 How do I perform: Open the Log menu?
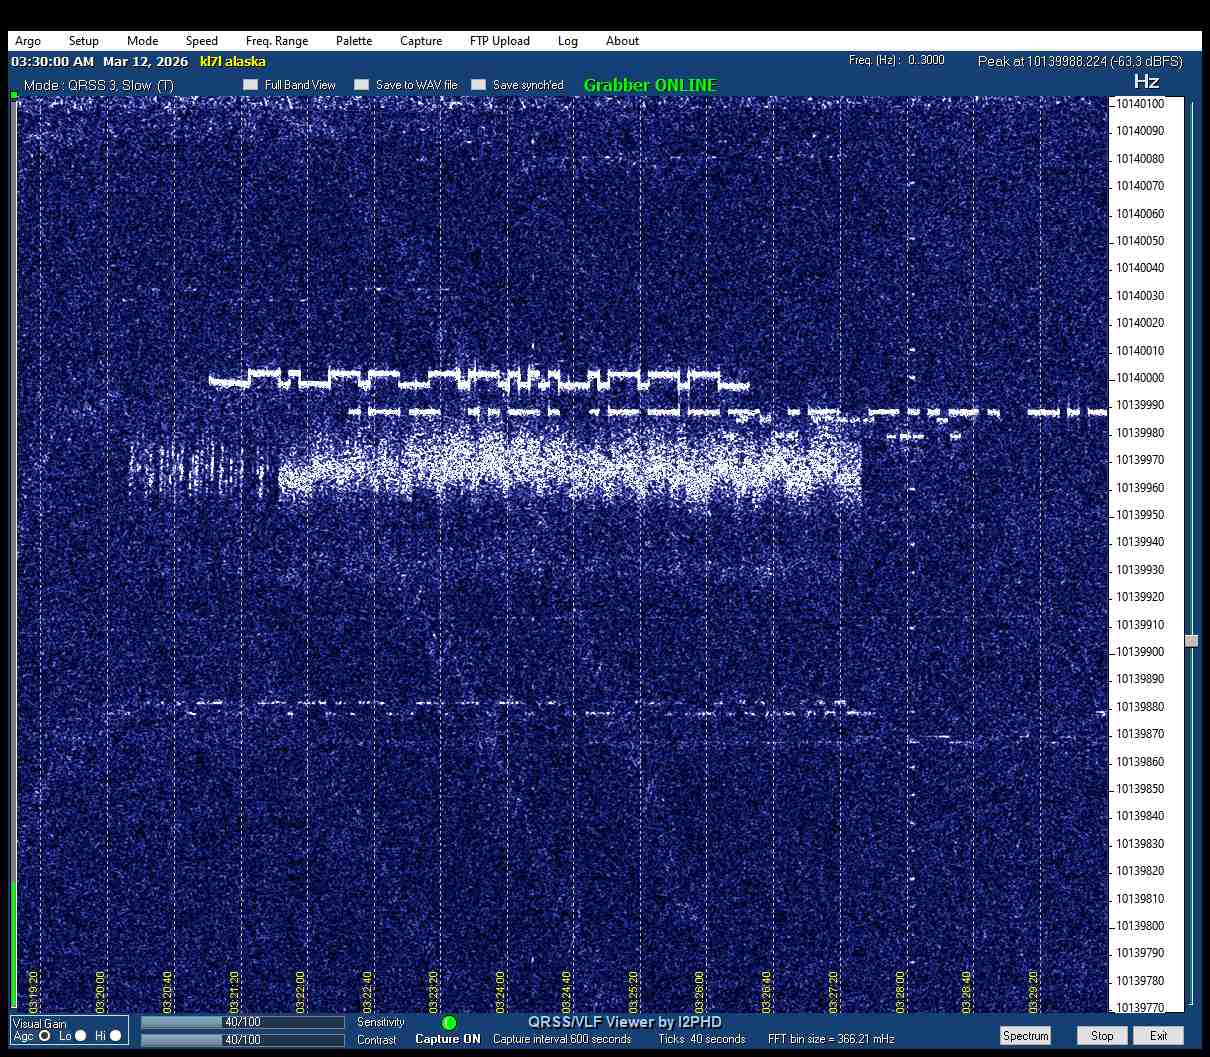568,41
